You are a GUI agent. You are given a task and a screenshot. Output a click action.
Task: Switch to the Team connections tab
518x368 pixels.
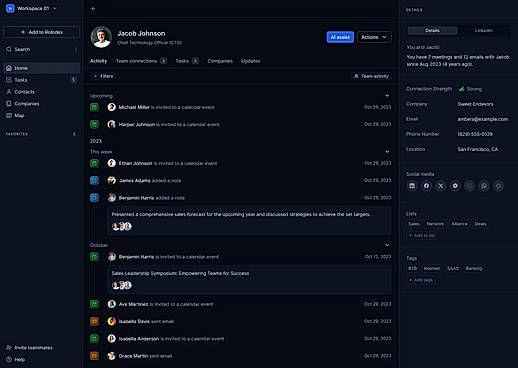coord(141,61)
